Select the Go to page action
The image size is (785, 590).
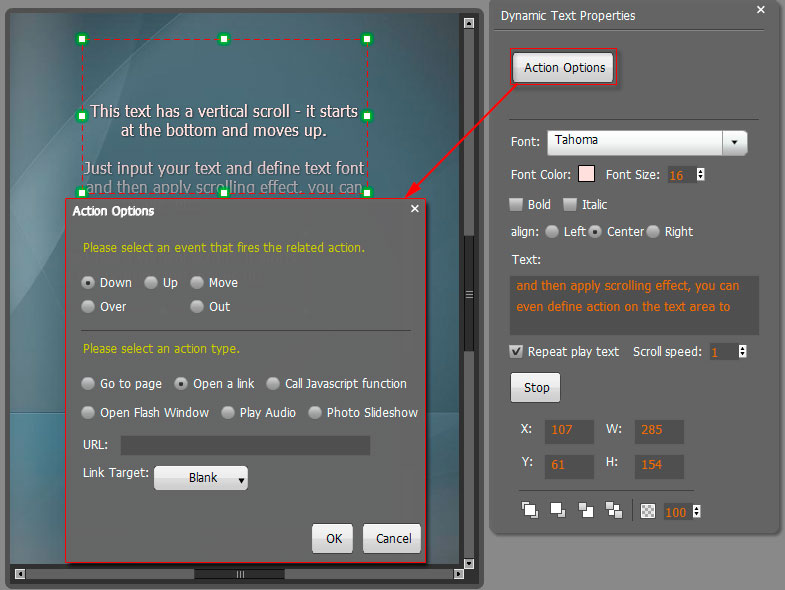[88, 383]
